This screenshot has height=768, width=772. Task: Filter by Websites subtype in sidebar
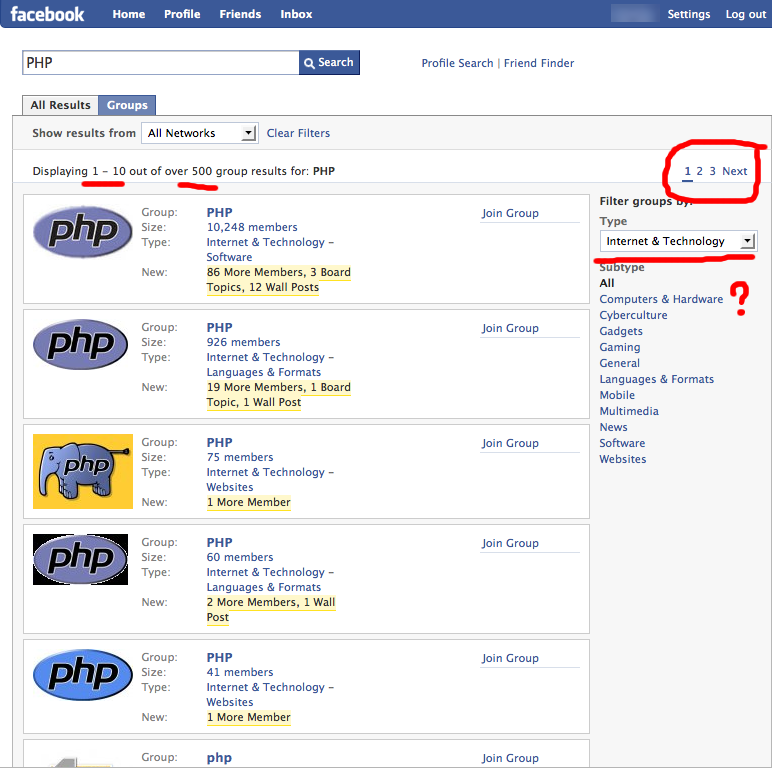coord(623,459)
